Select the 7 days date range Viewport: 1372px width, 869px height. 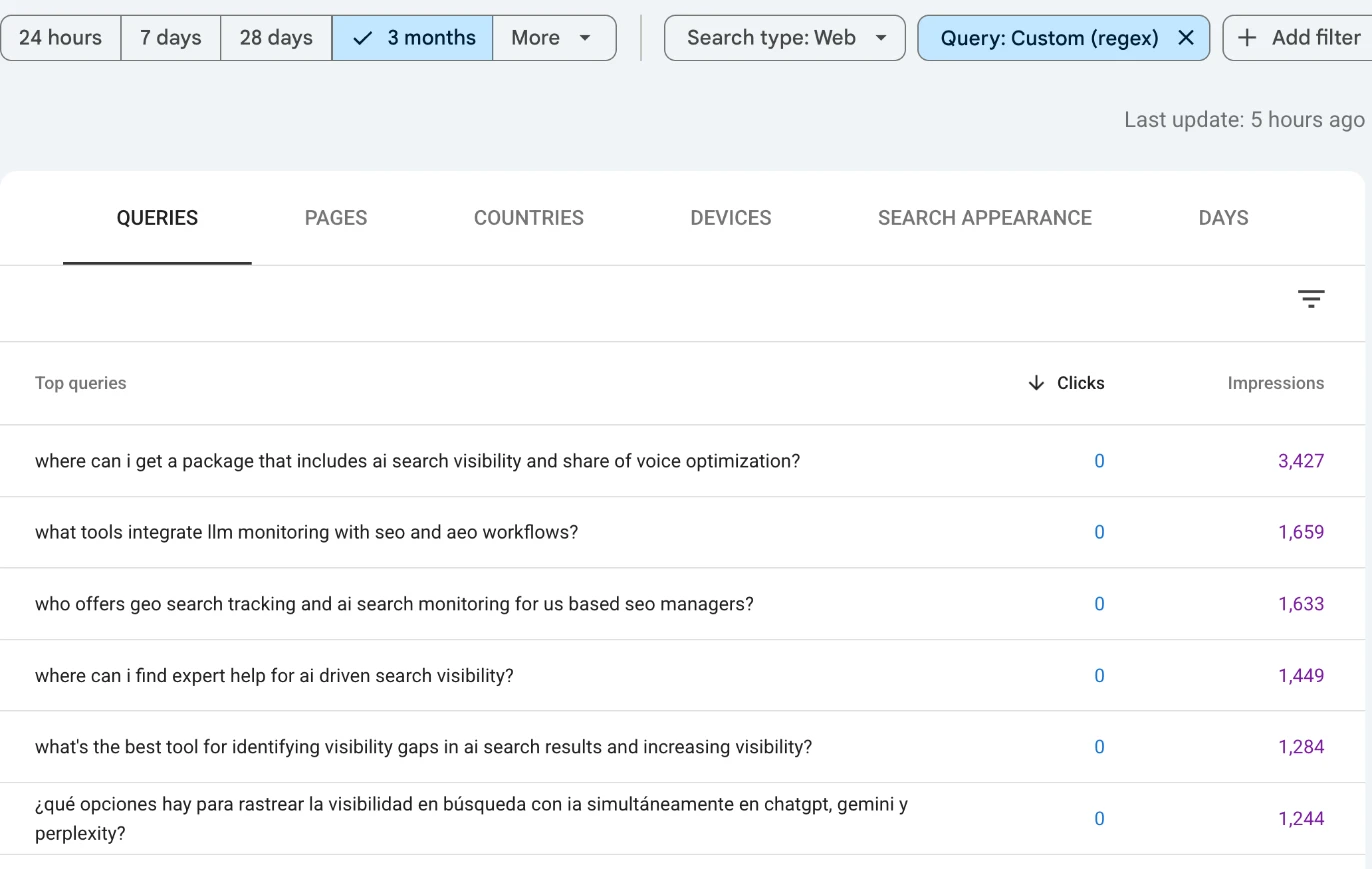pyautogui.click(x=170, y=38)
